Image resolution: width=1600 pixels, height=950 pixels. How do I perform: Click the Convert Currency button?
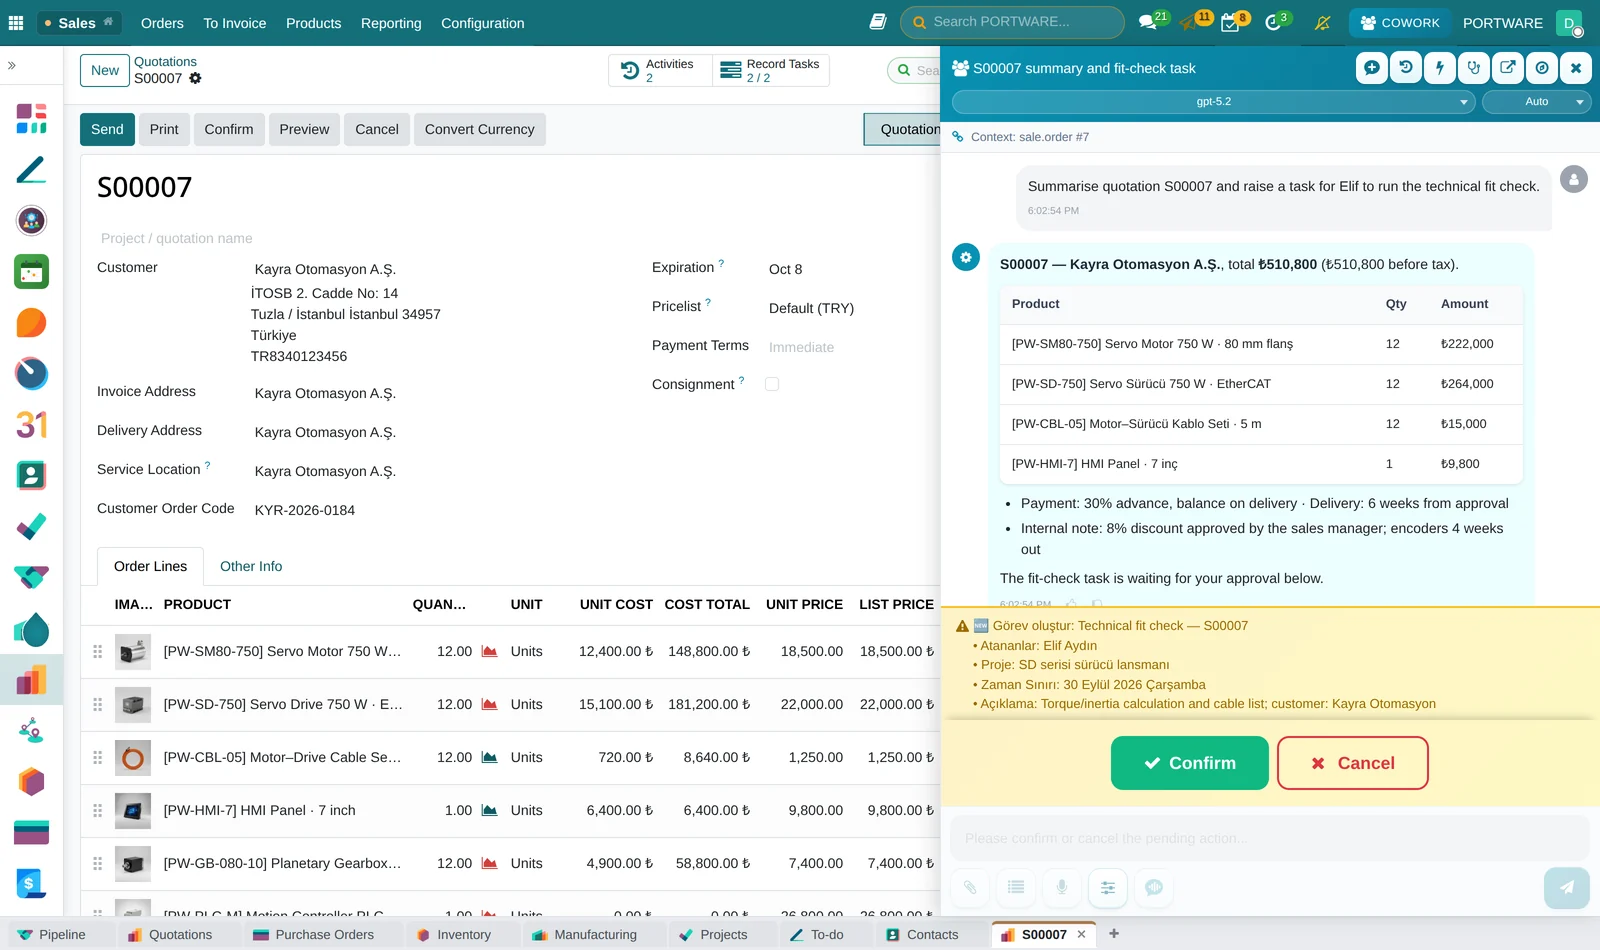479,129
